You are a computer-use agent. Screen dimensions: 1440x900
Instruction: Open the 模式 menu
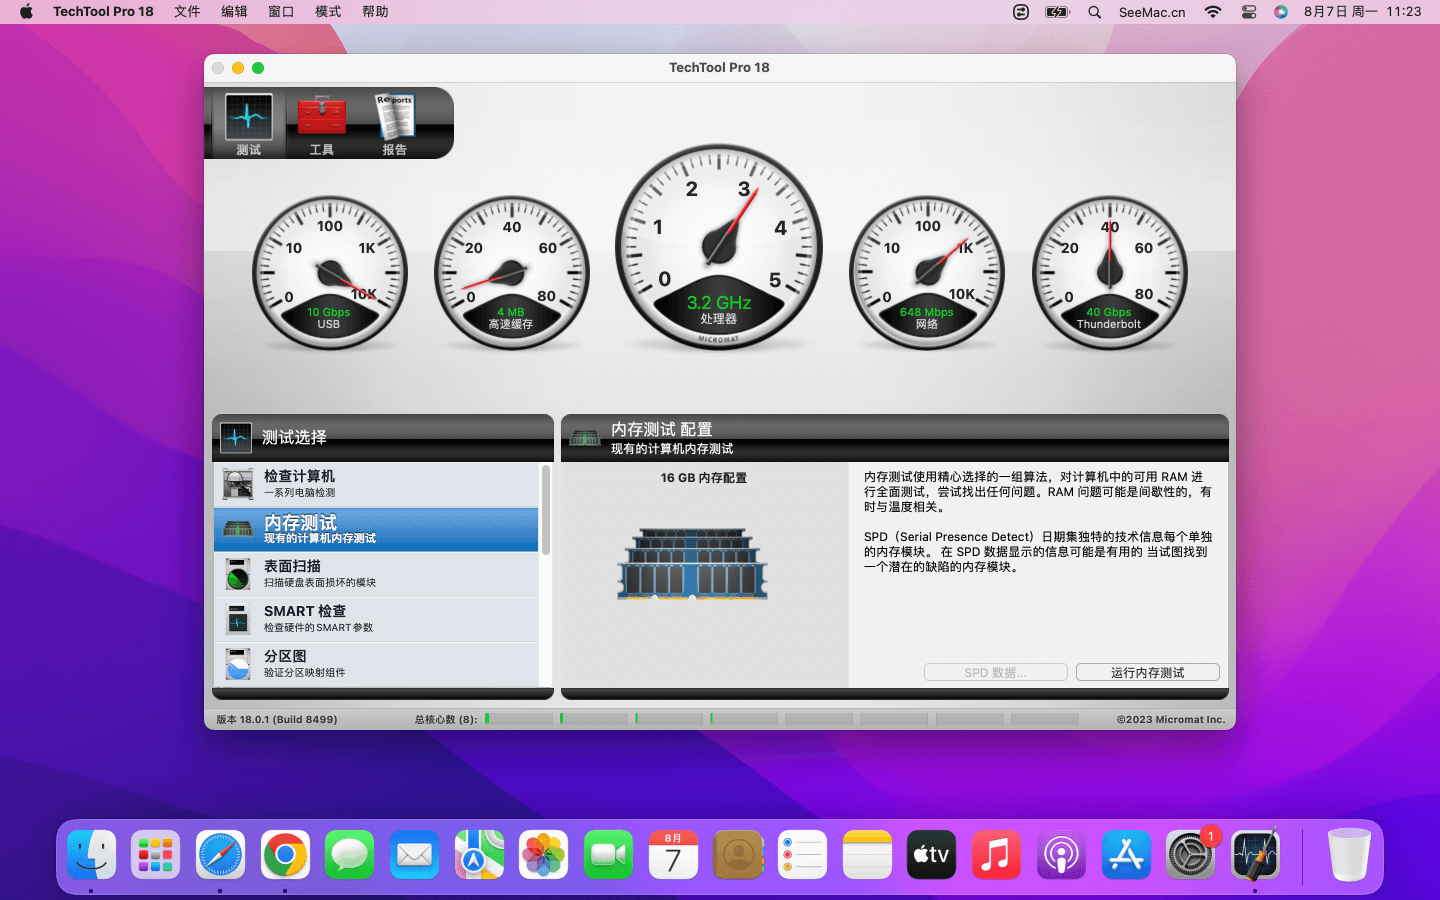point(328,12)
